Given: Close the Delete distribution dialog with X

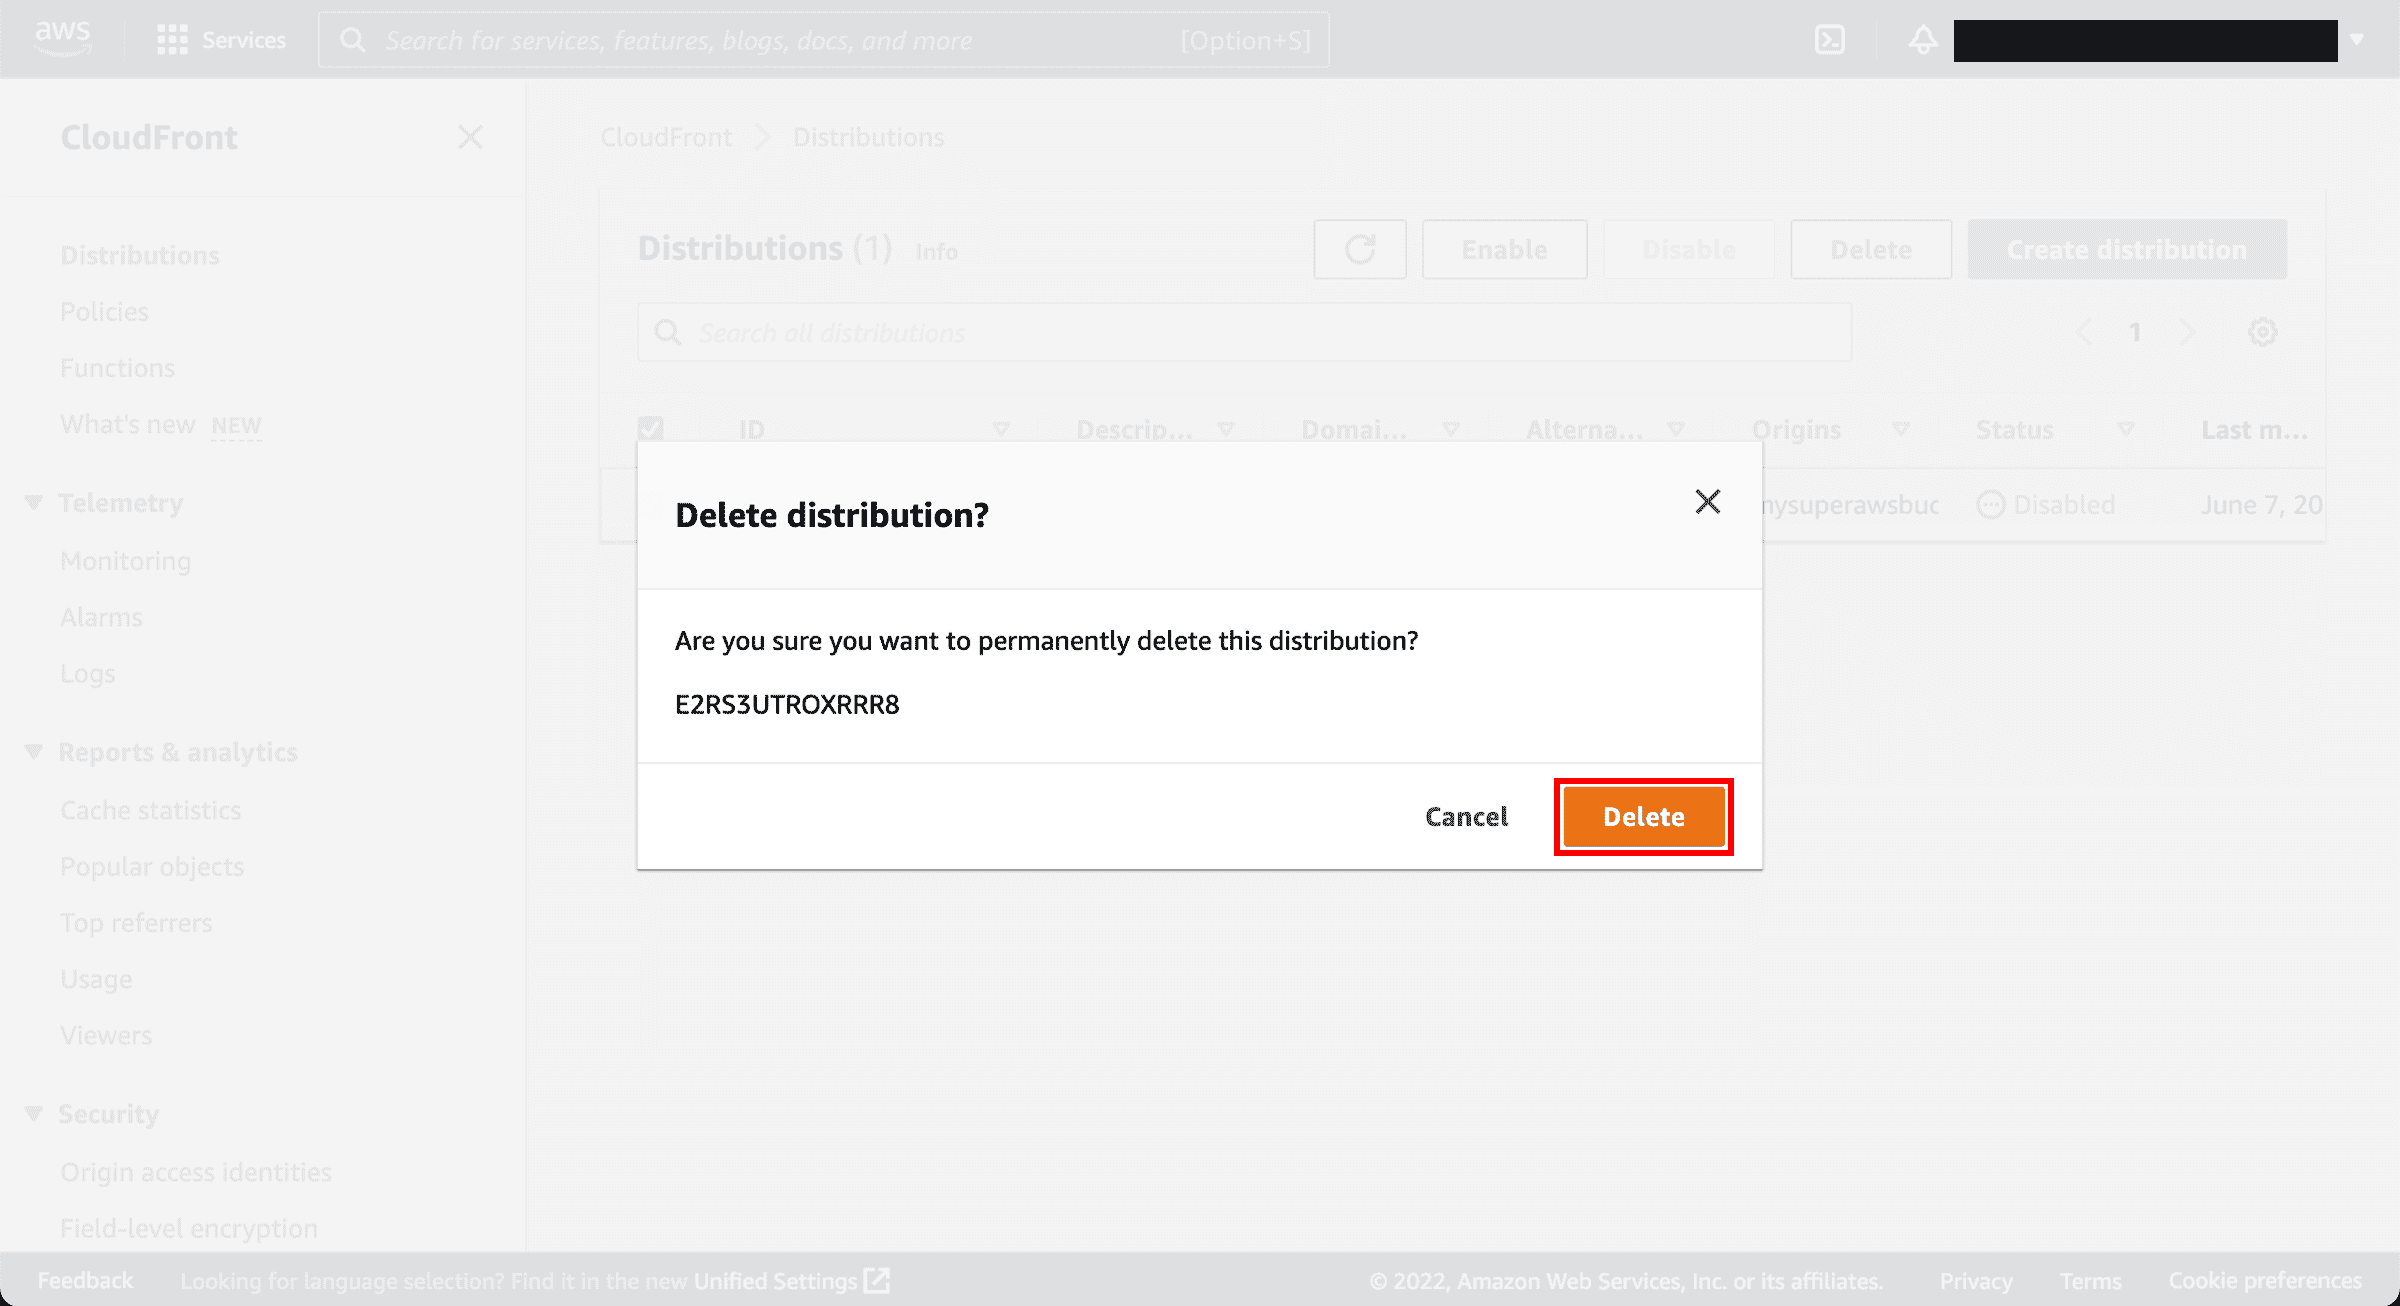Looking at the screenshot, I should coord(1708,501).
